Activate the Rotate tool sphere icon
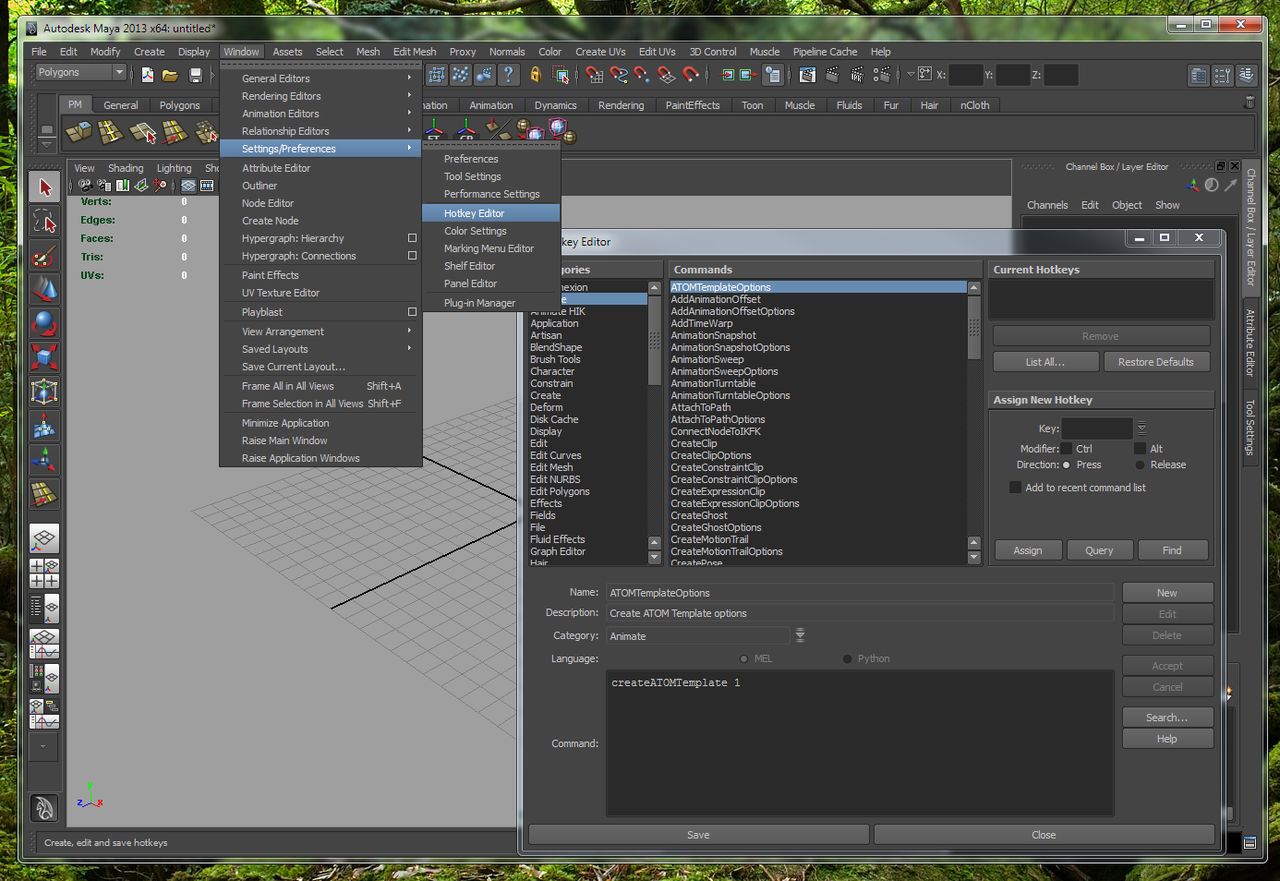This screenshot has height=881, width=1280. pos(44,323)
